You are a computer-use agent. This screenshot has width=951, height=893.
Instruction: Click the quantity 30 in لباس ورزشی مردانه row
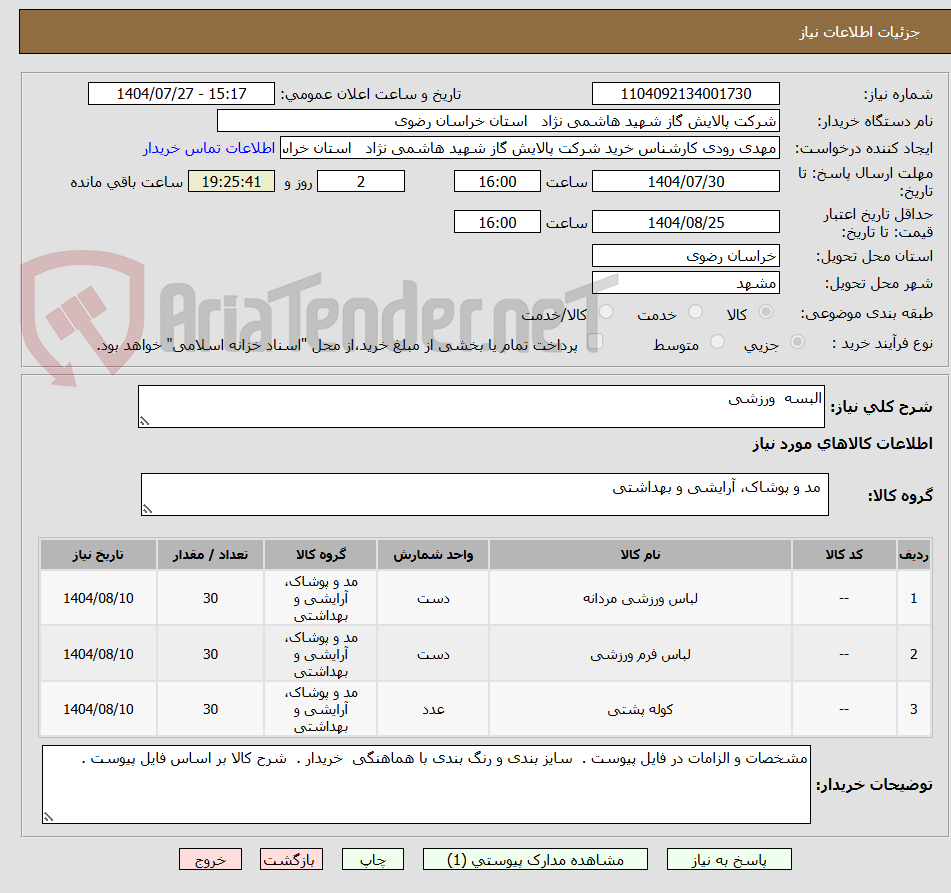[210, 598]
